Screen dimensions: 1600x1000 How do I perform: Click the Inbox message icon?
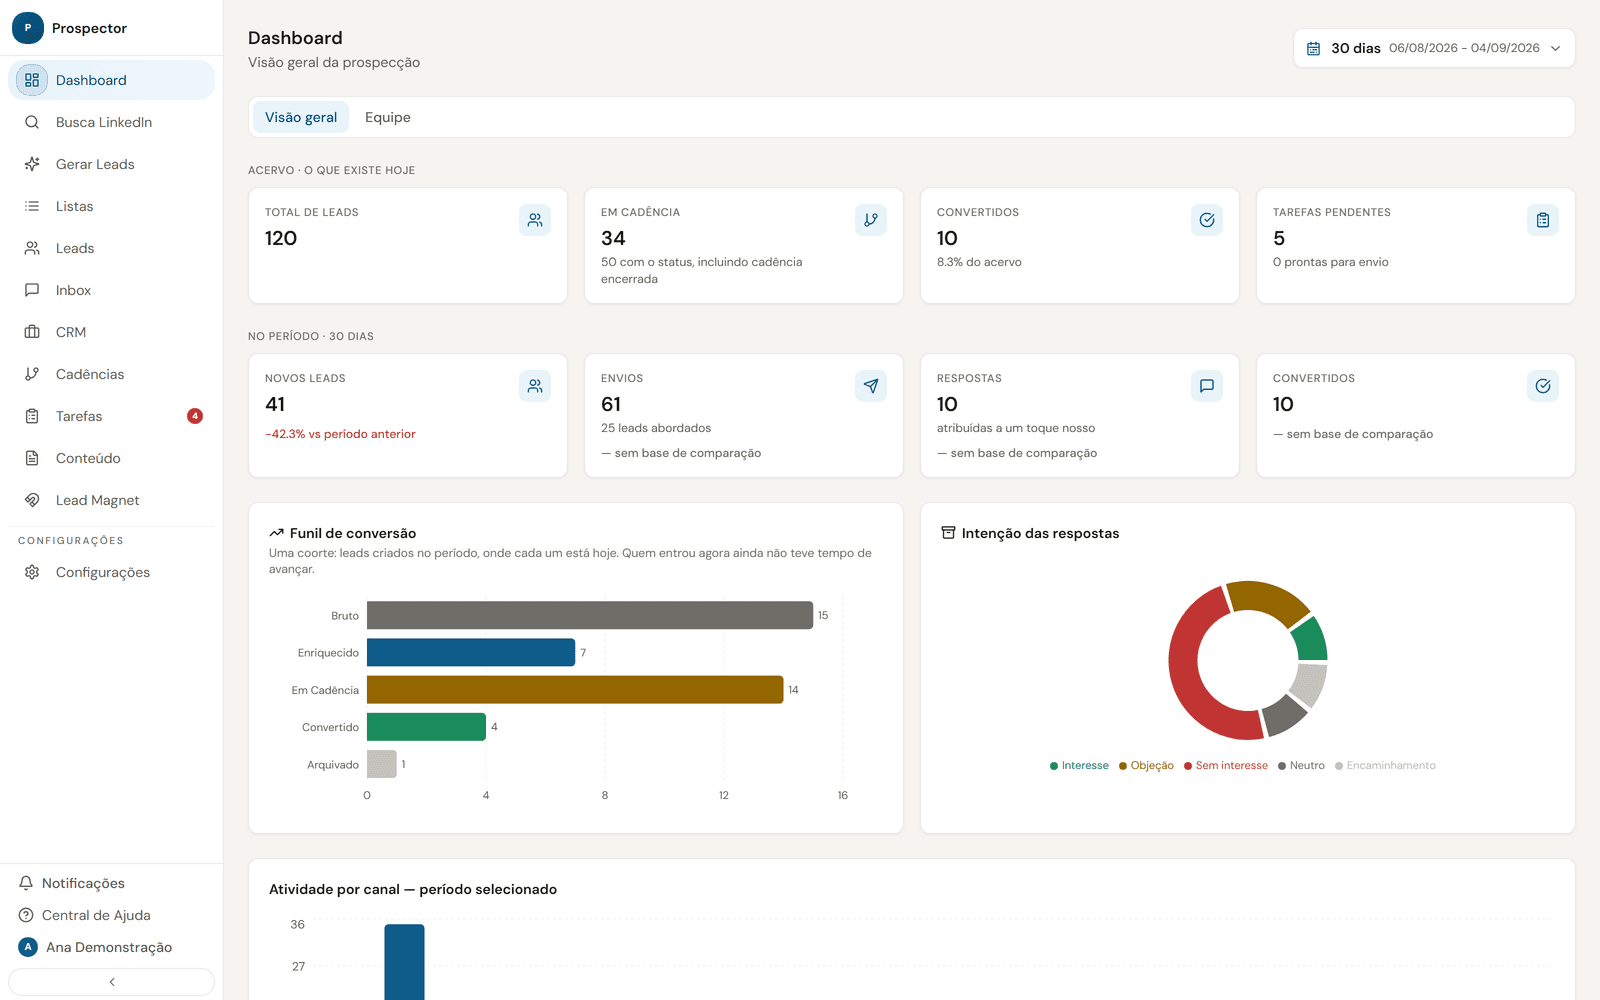point(32,290)
